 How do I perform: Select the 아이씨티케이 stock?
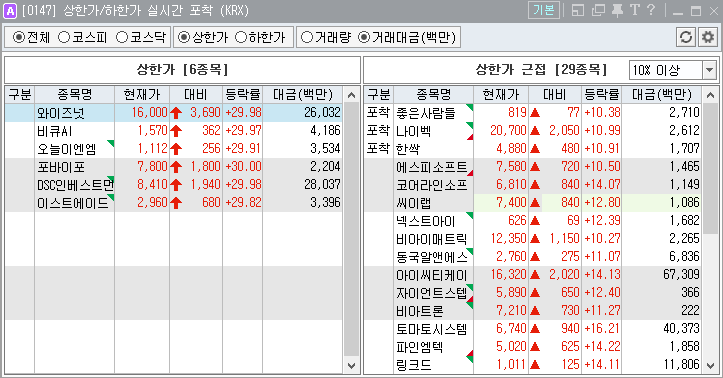point(432,275)
